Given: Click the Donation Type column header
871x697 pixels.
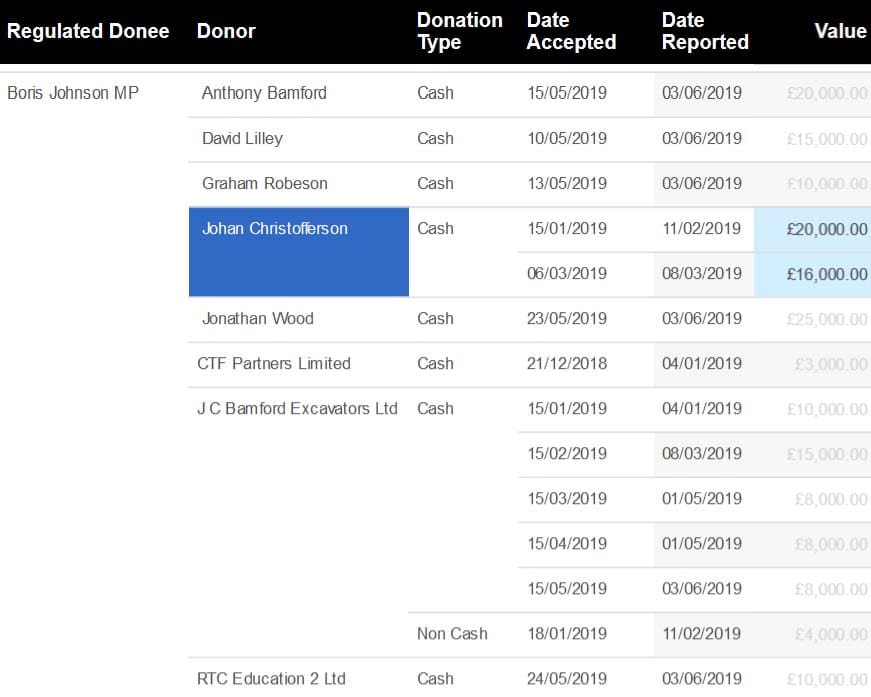Looking at the screenshot, I should point(459,31).
